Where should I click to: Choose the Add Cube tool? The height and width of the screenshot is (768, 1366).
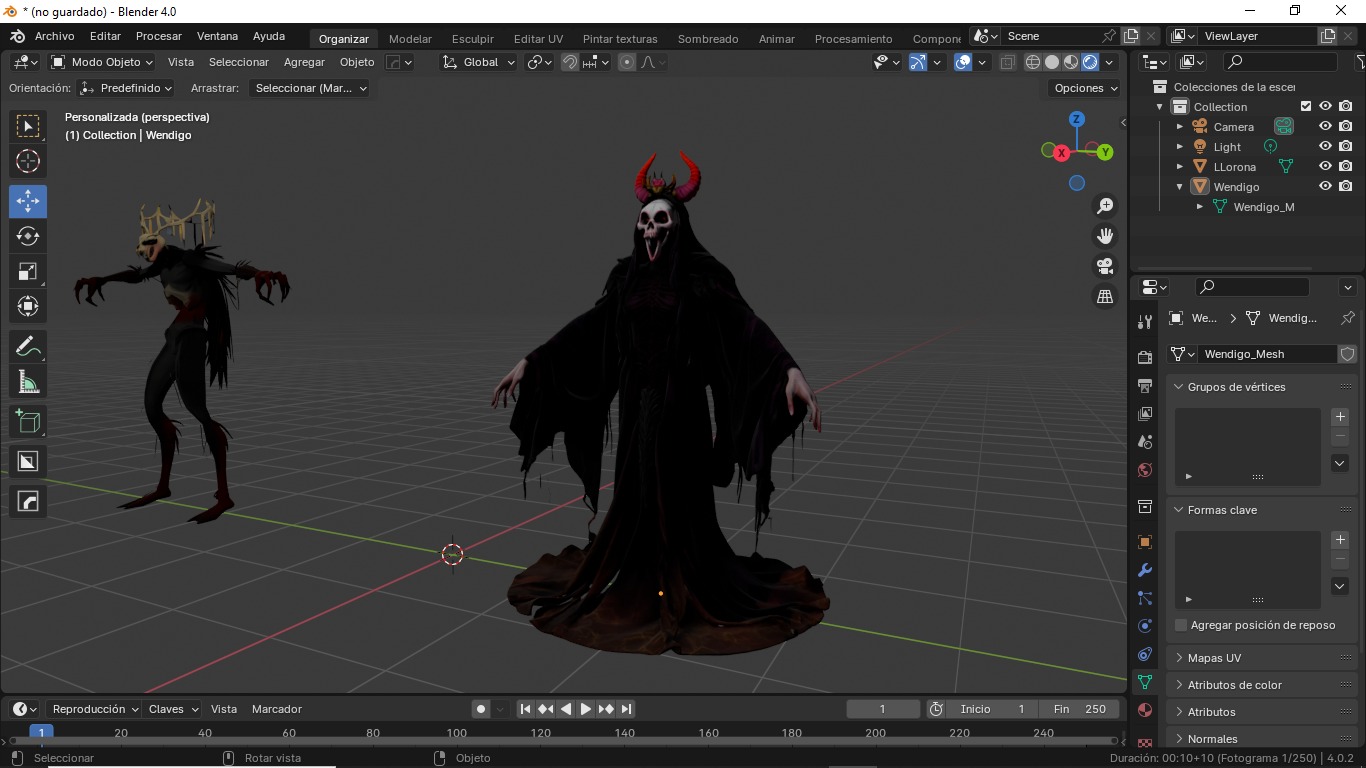[28, 421]
